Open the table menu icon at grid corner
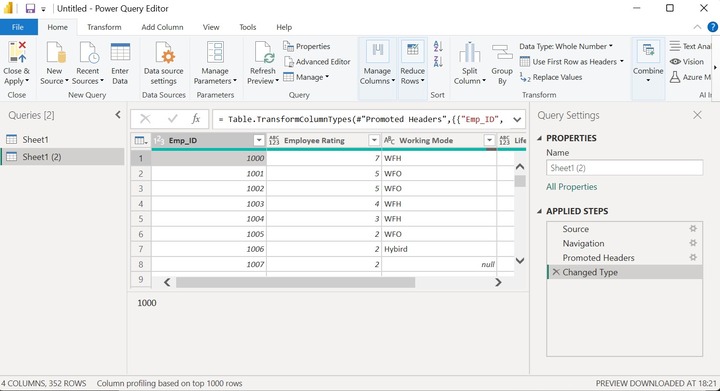 (141, 140)
